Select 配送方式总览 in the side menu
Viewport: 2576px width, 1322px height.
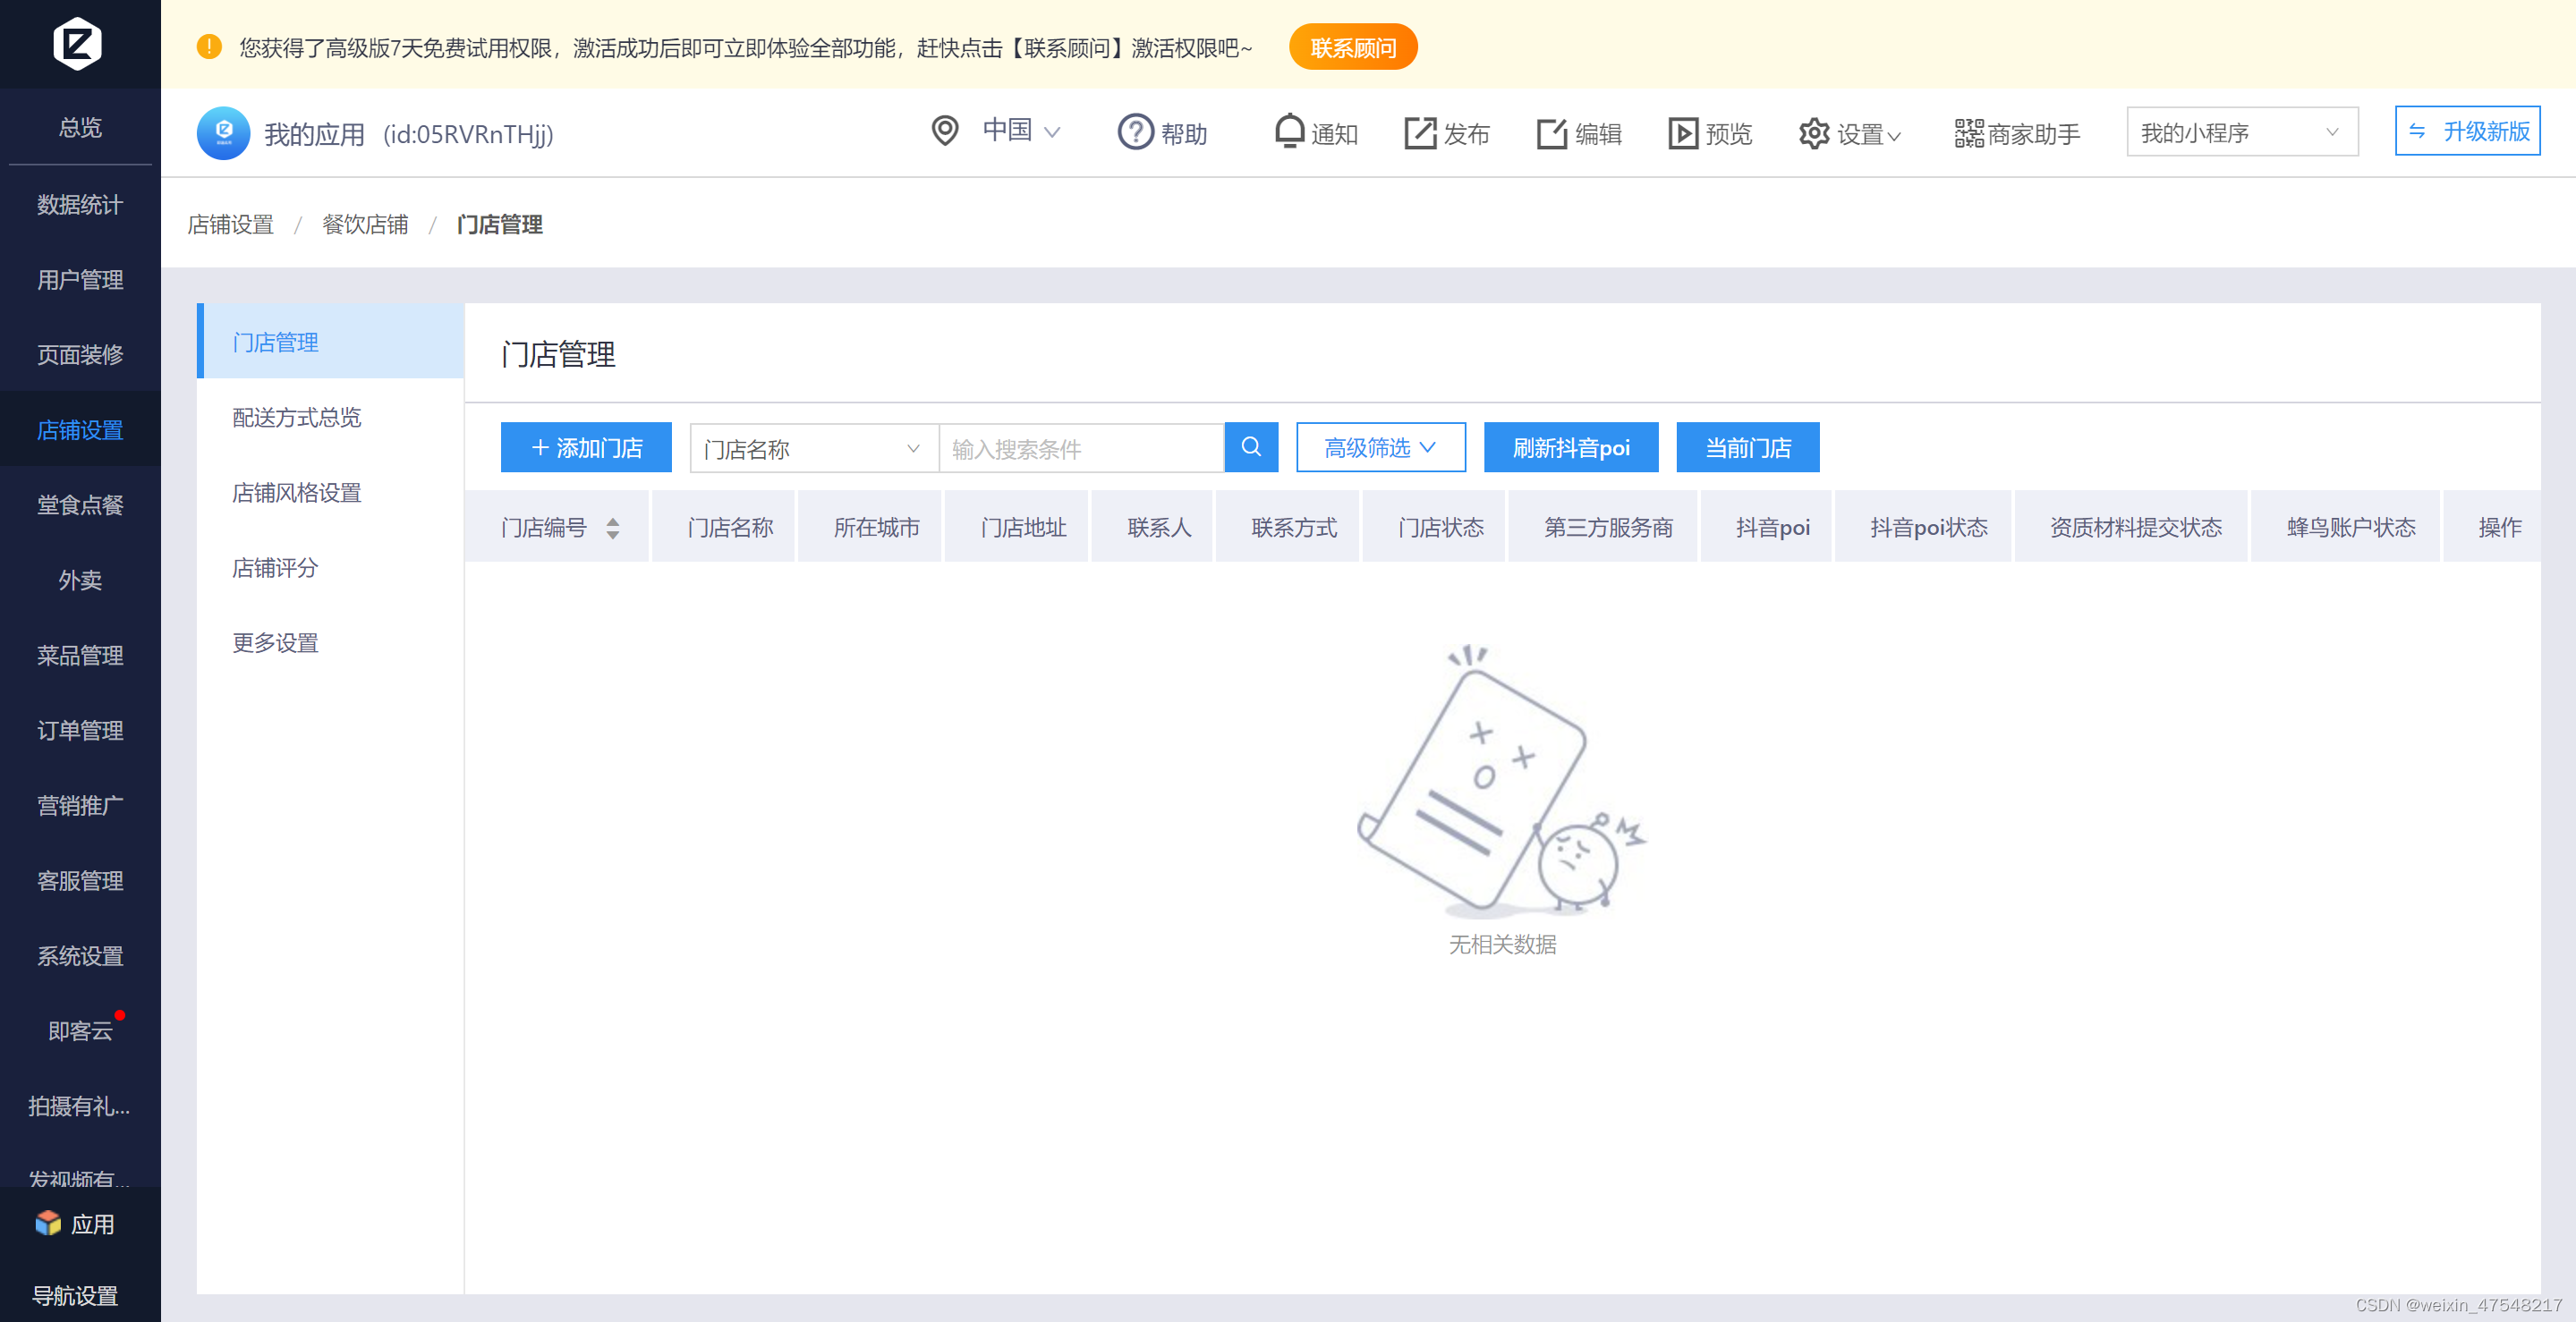tap(297, 417)
